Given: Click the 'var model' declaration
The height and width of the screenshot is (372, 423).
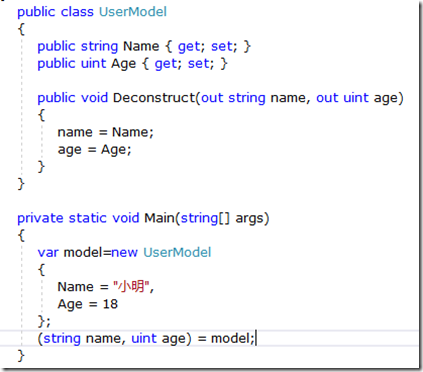Looking at the screenshot, I should [70, 253].
